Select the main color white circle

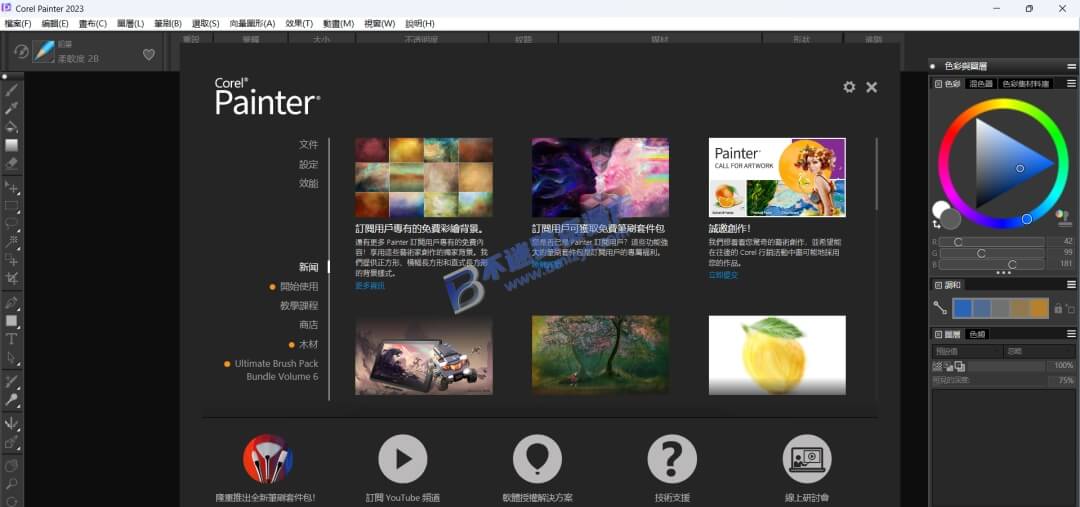point(938,208)
